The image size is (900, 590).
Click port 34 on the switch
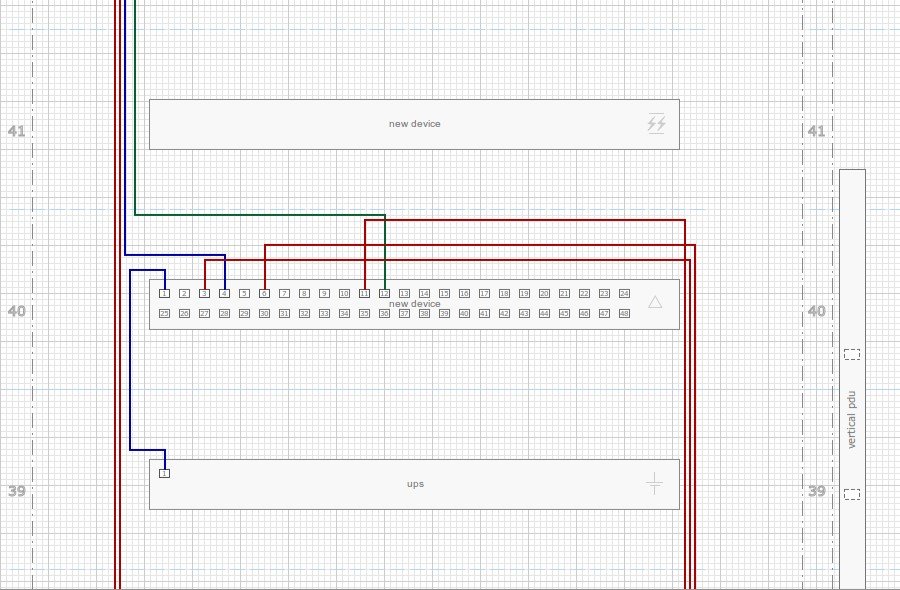point(344,313)
